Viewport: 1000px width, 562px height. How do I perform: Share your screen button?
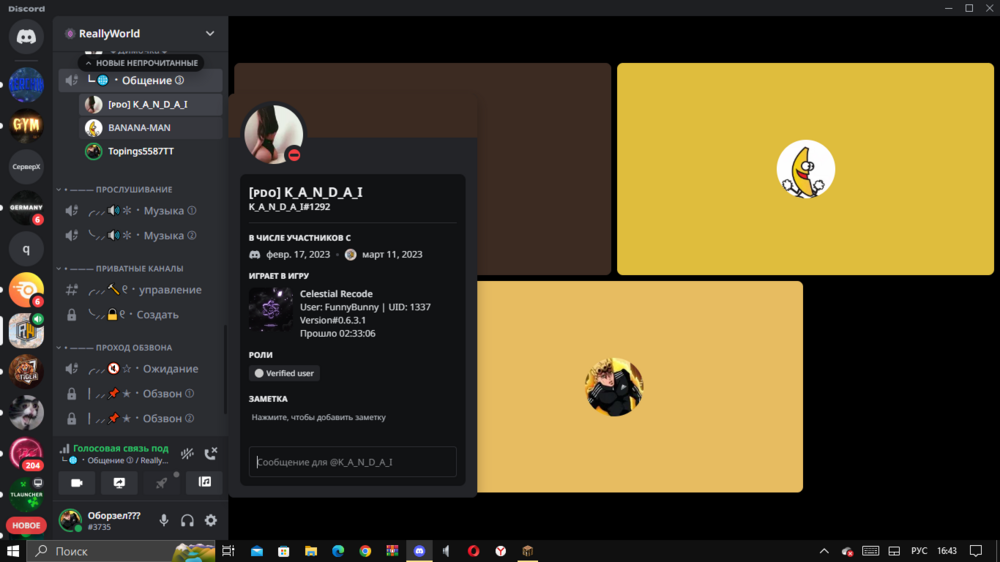click(x=119, y=483)
